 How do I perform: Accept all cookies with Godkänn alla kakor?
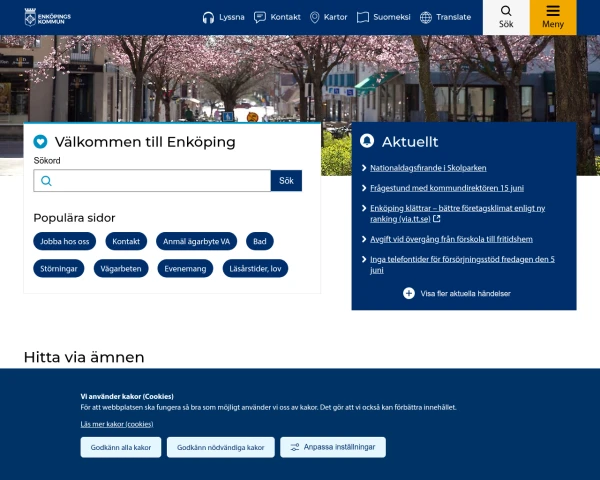121,447
